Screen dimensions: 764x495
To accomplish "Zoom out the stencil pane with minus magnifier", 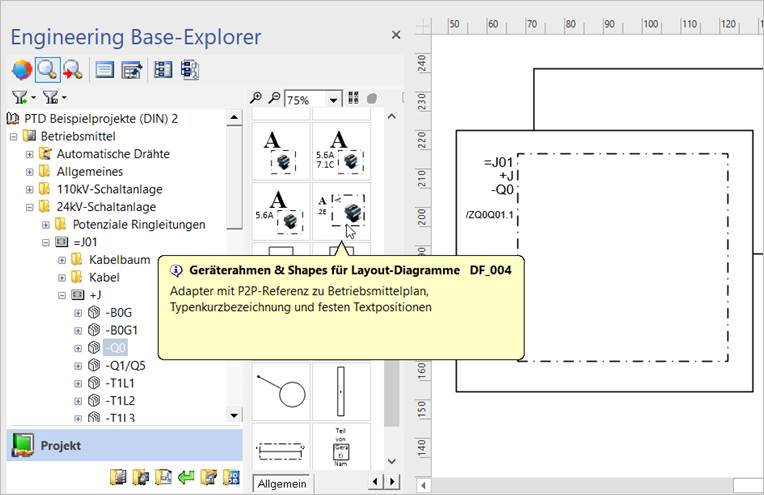I will pyautogui.click(x=275, y=98).
